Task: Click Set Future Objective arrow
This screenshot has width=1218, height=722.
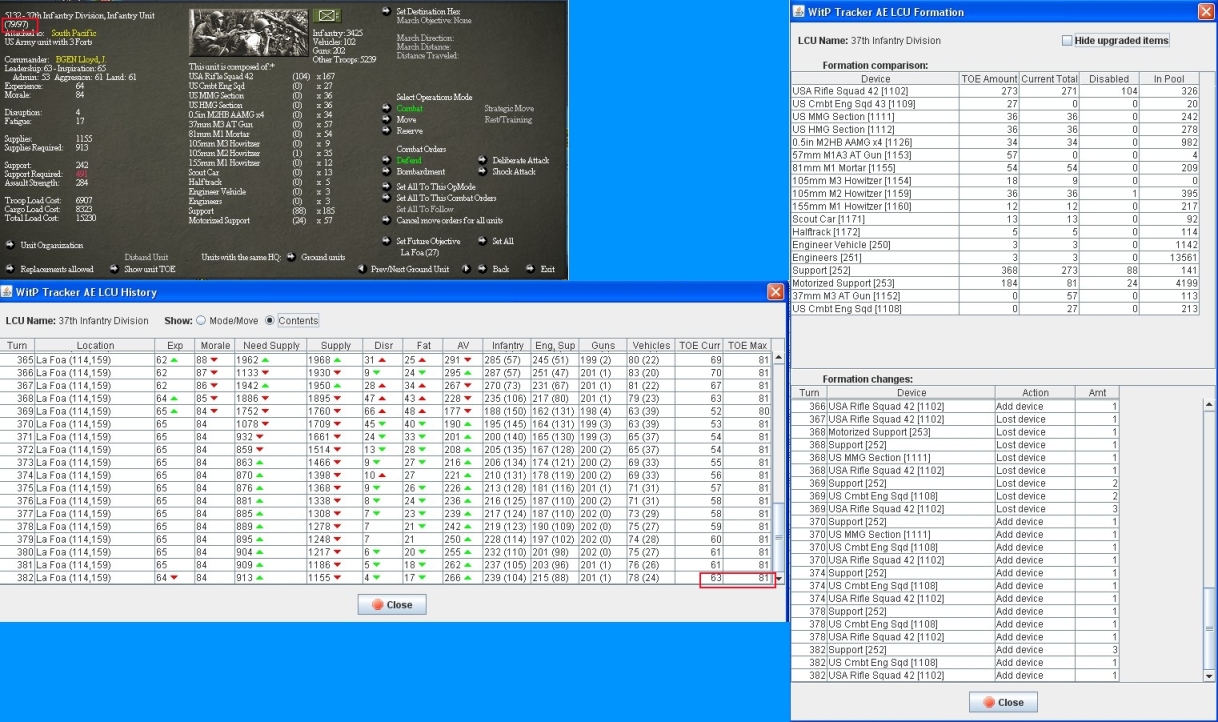Action: (388, 241)
